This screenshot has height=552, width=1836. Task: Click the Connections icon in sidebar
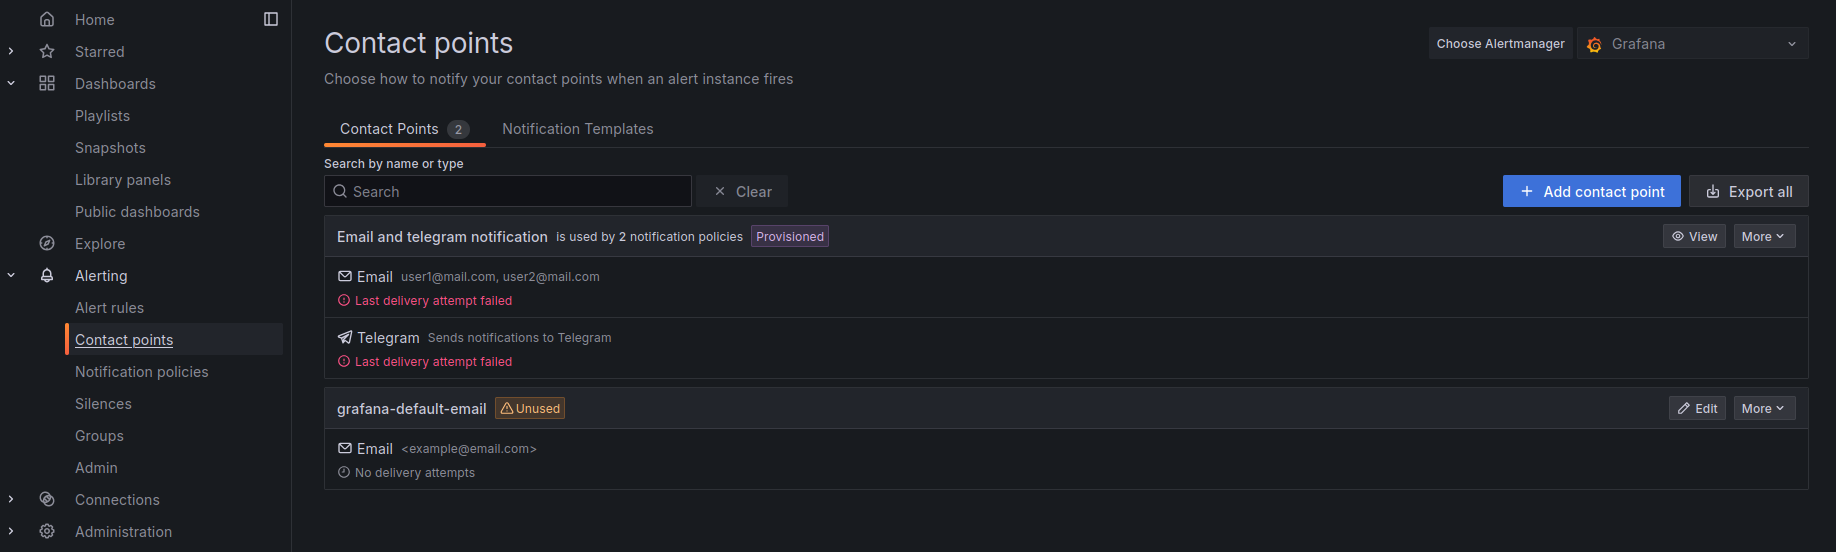click(47, 499)
